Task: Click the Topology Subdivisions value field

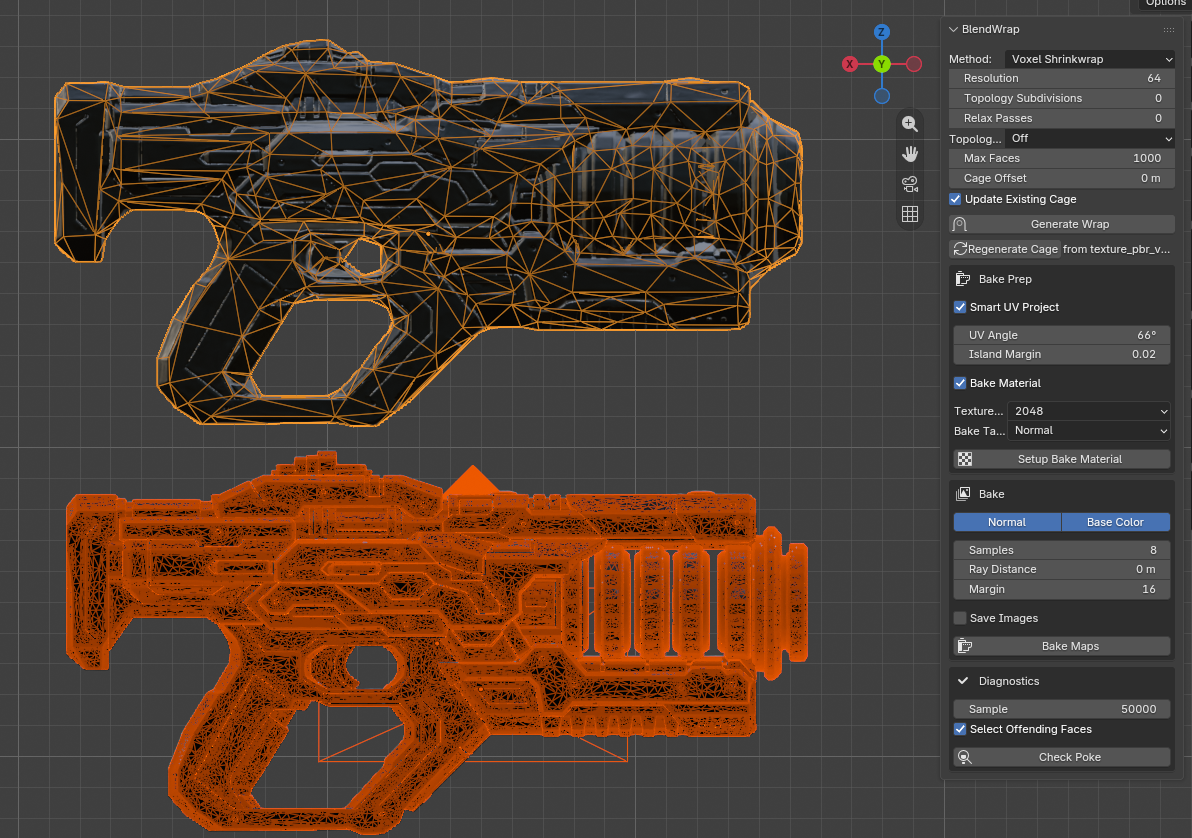Action: pos(1062,98)
